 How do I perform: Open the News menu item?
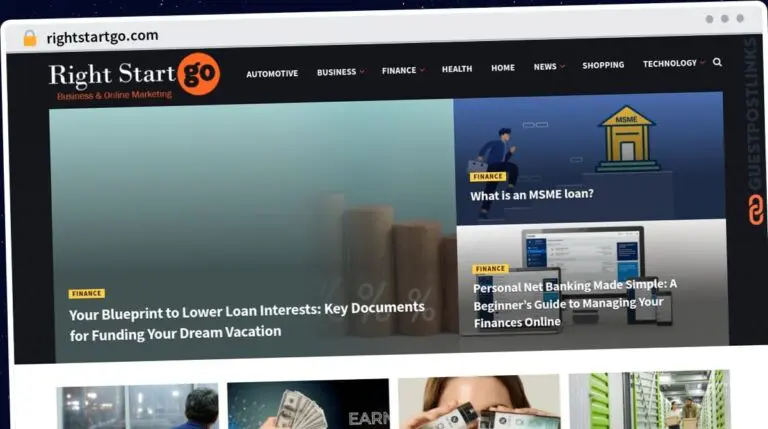tap(545, 66)
